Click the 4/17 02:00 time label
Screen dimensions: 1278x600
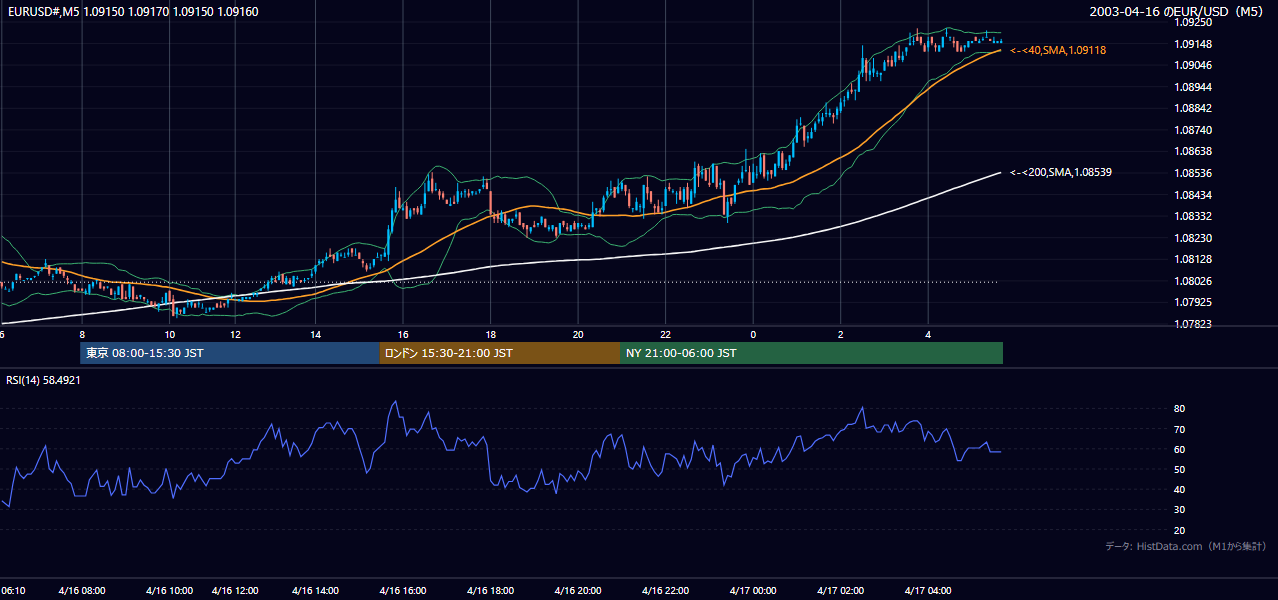(x=840, y=590)
